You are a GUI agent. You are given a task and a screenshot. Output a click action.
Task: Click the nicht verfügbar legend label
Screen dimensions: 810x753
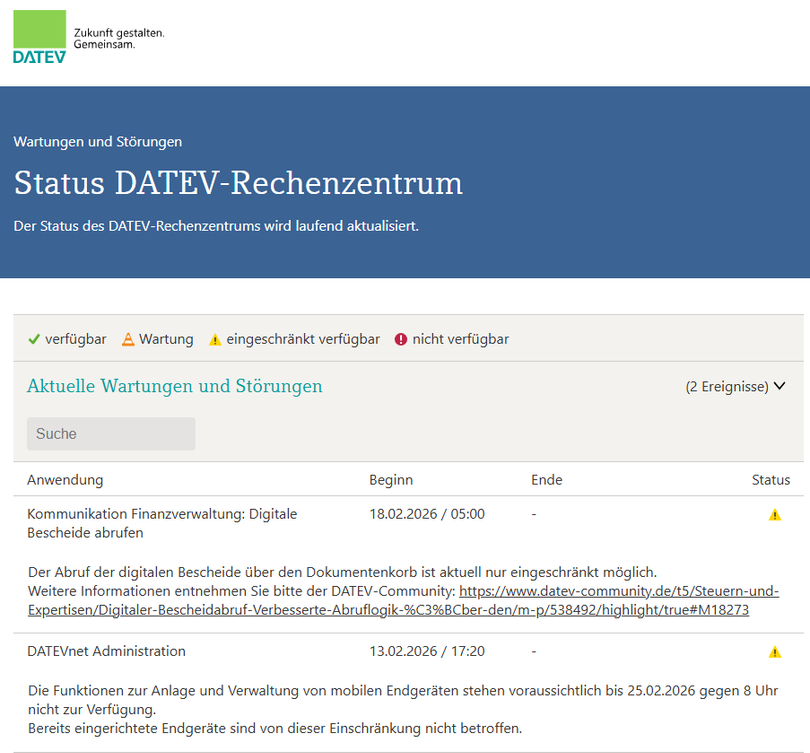pos(461,339)
